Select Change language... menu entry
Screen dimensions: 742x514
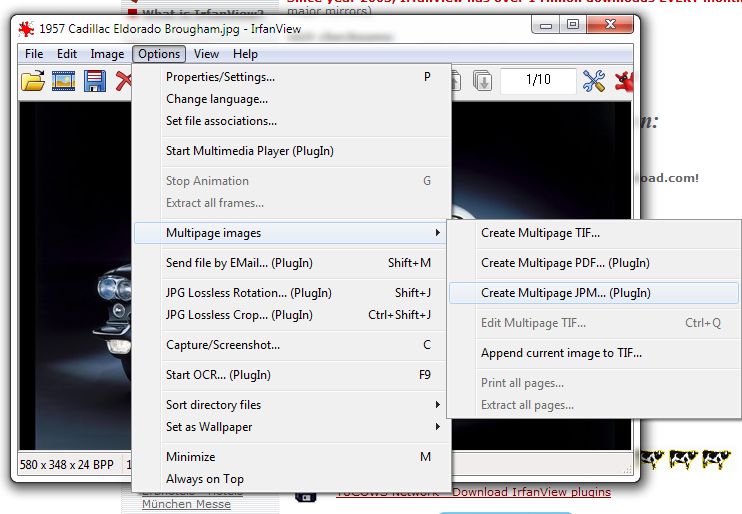click(x=292, y=99)
